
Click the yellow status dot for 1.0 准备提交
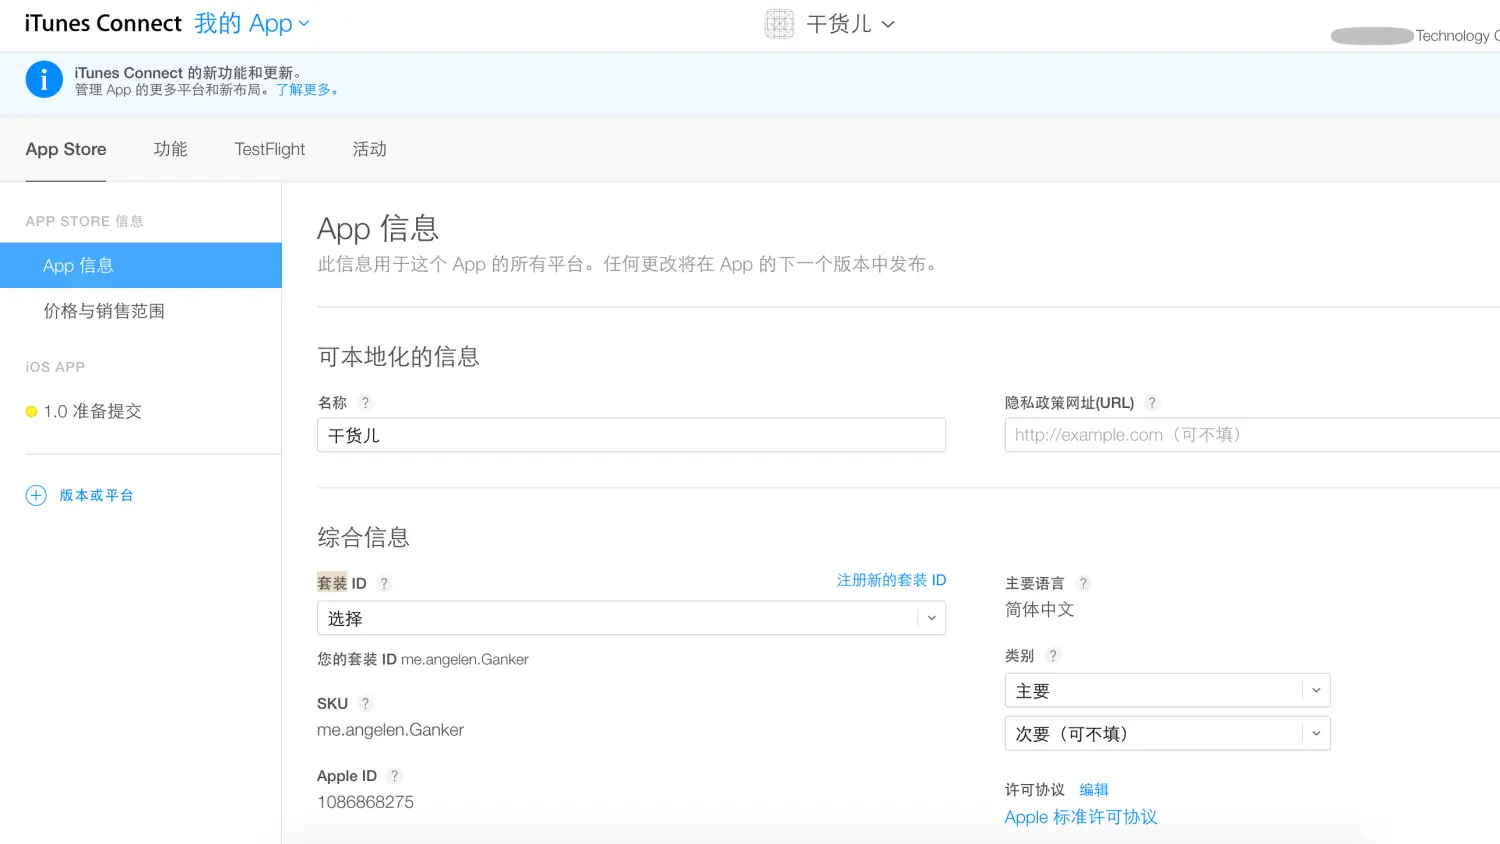[32, 412]
